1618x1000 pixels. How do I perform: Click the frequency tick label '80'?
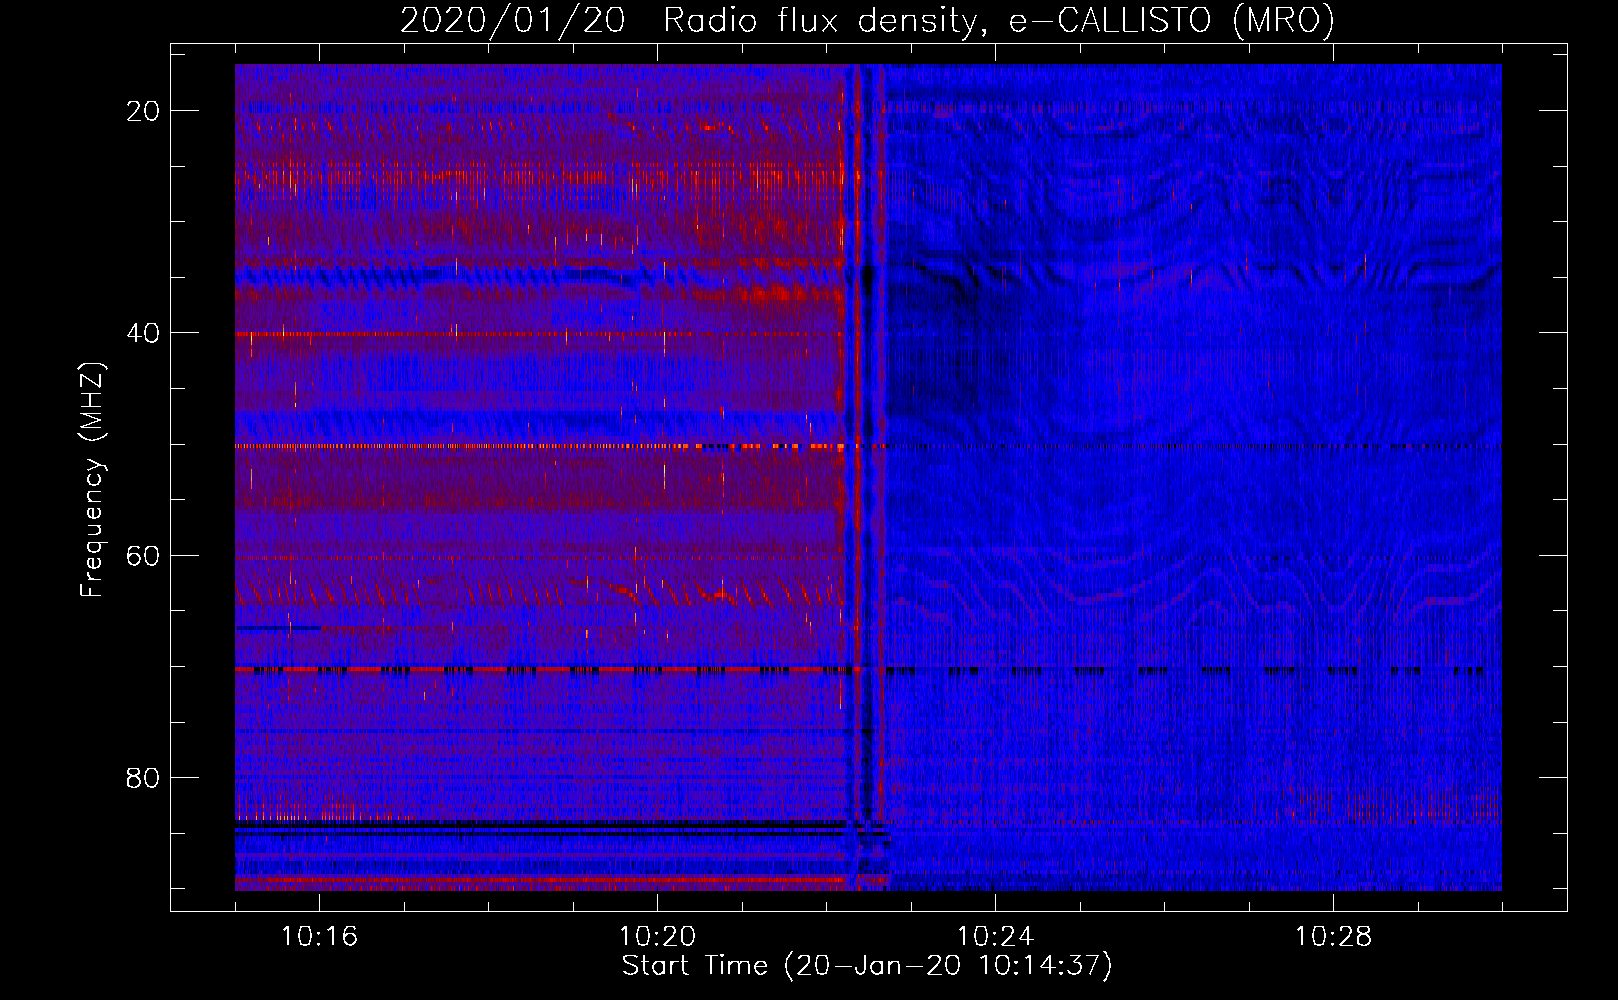pyautogui.click(x=143, y=777)
